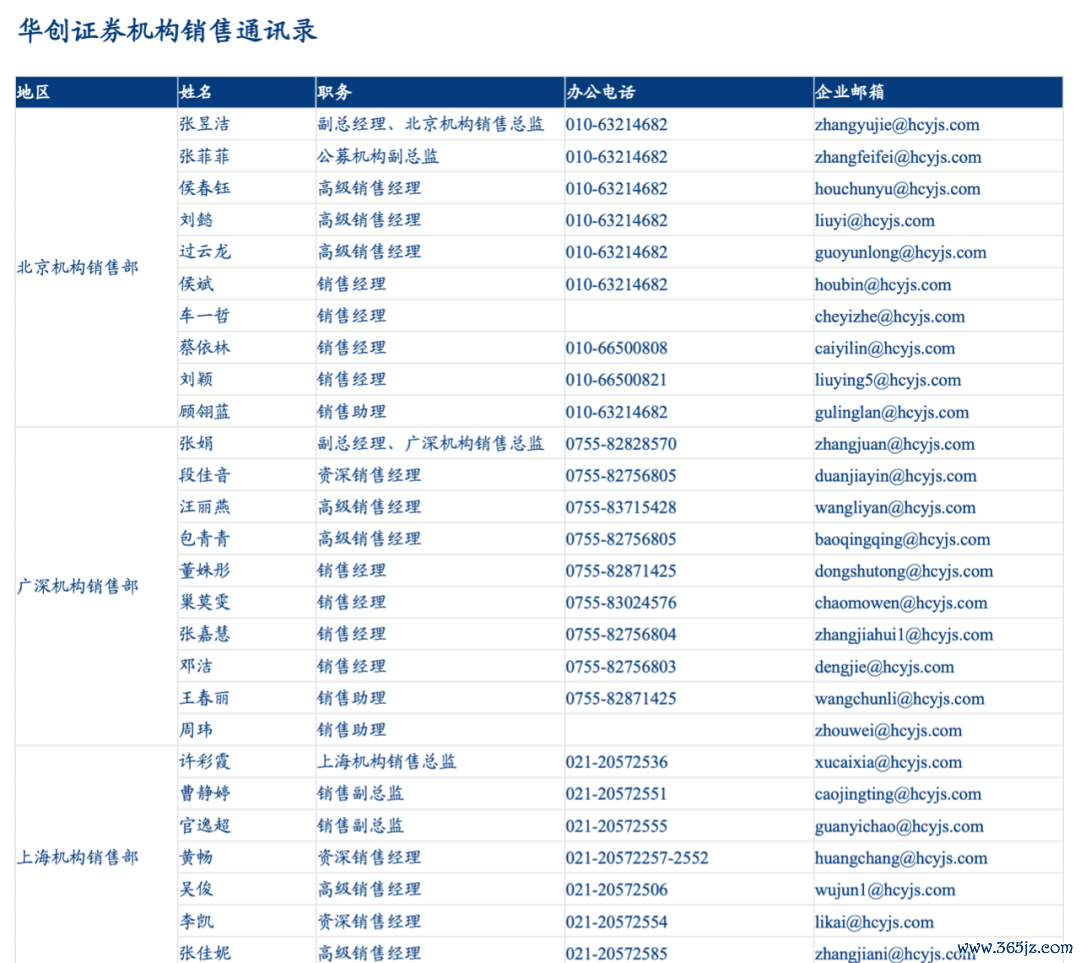The image size is (1080, 963).
Task: Click the email zhangfeifei@hcyjs.com
Action: point(898,158)
